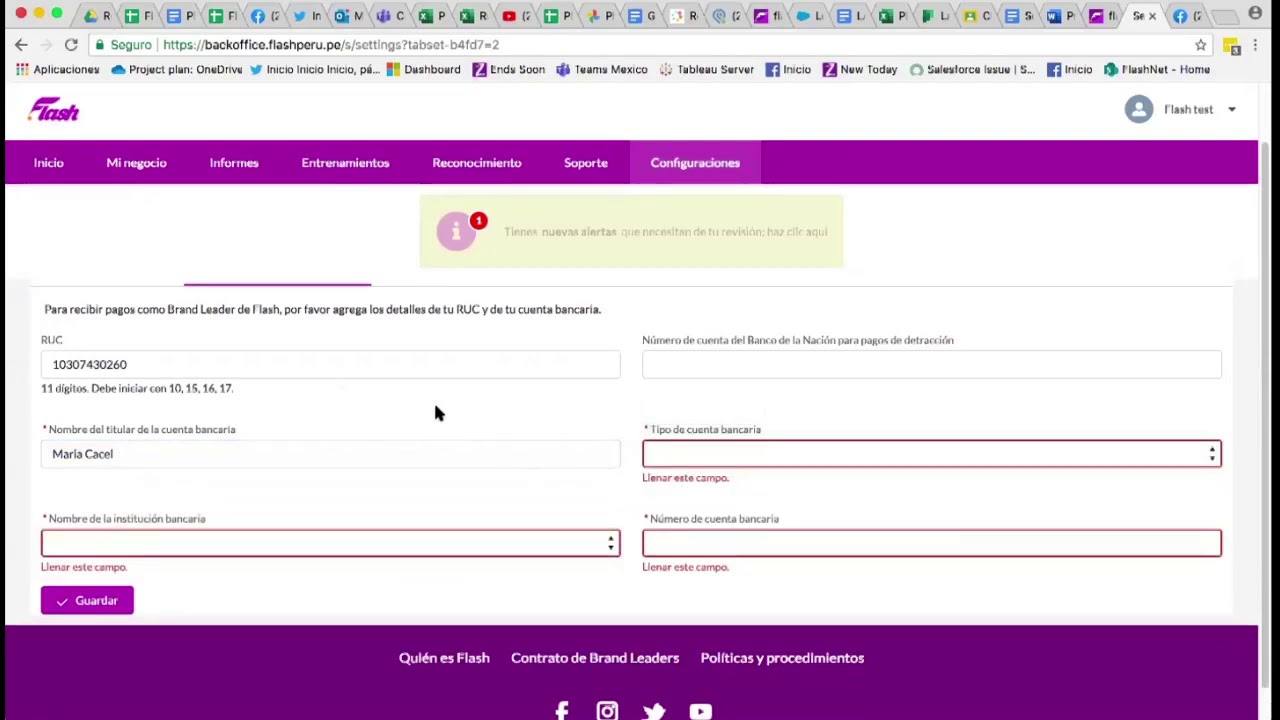Screen dimensions: 1280x720
Task: Open FlashNet - Home bookmark
Action: pos(1157,70)
